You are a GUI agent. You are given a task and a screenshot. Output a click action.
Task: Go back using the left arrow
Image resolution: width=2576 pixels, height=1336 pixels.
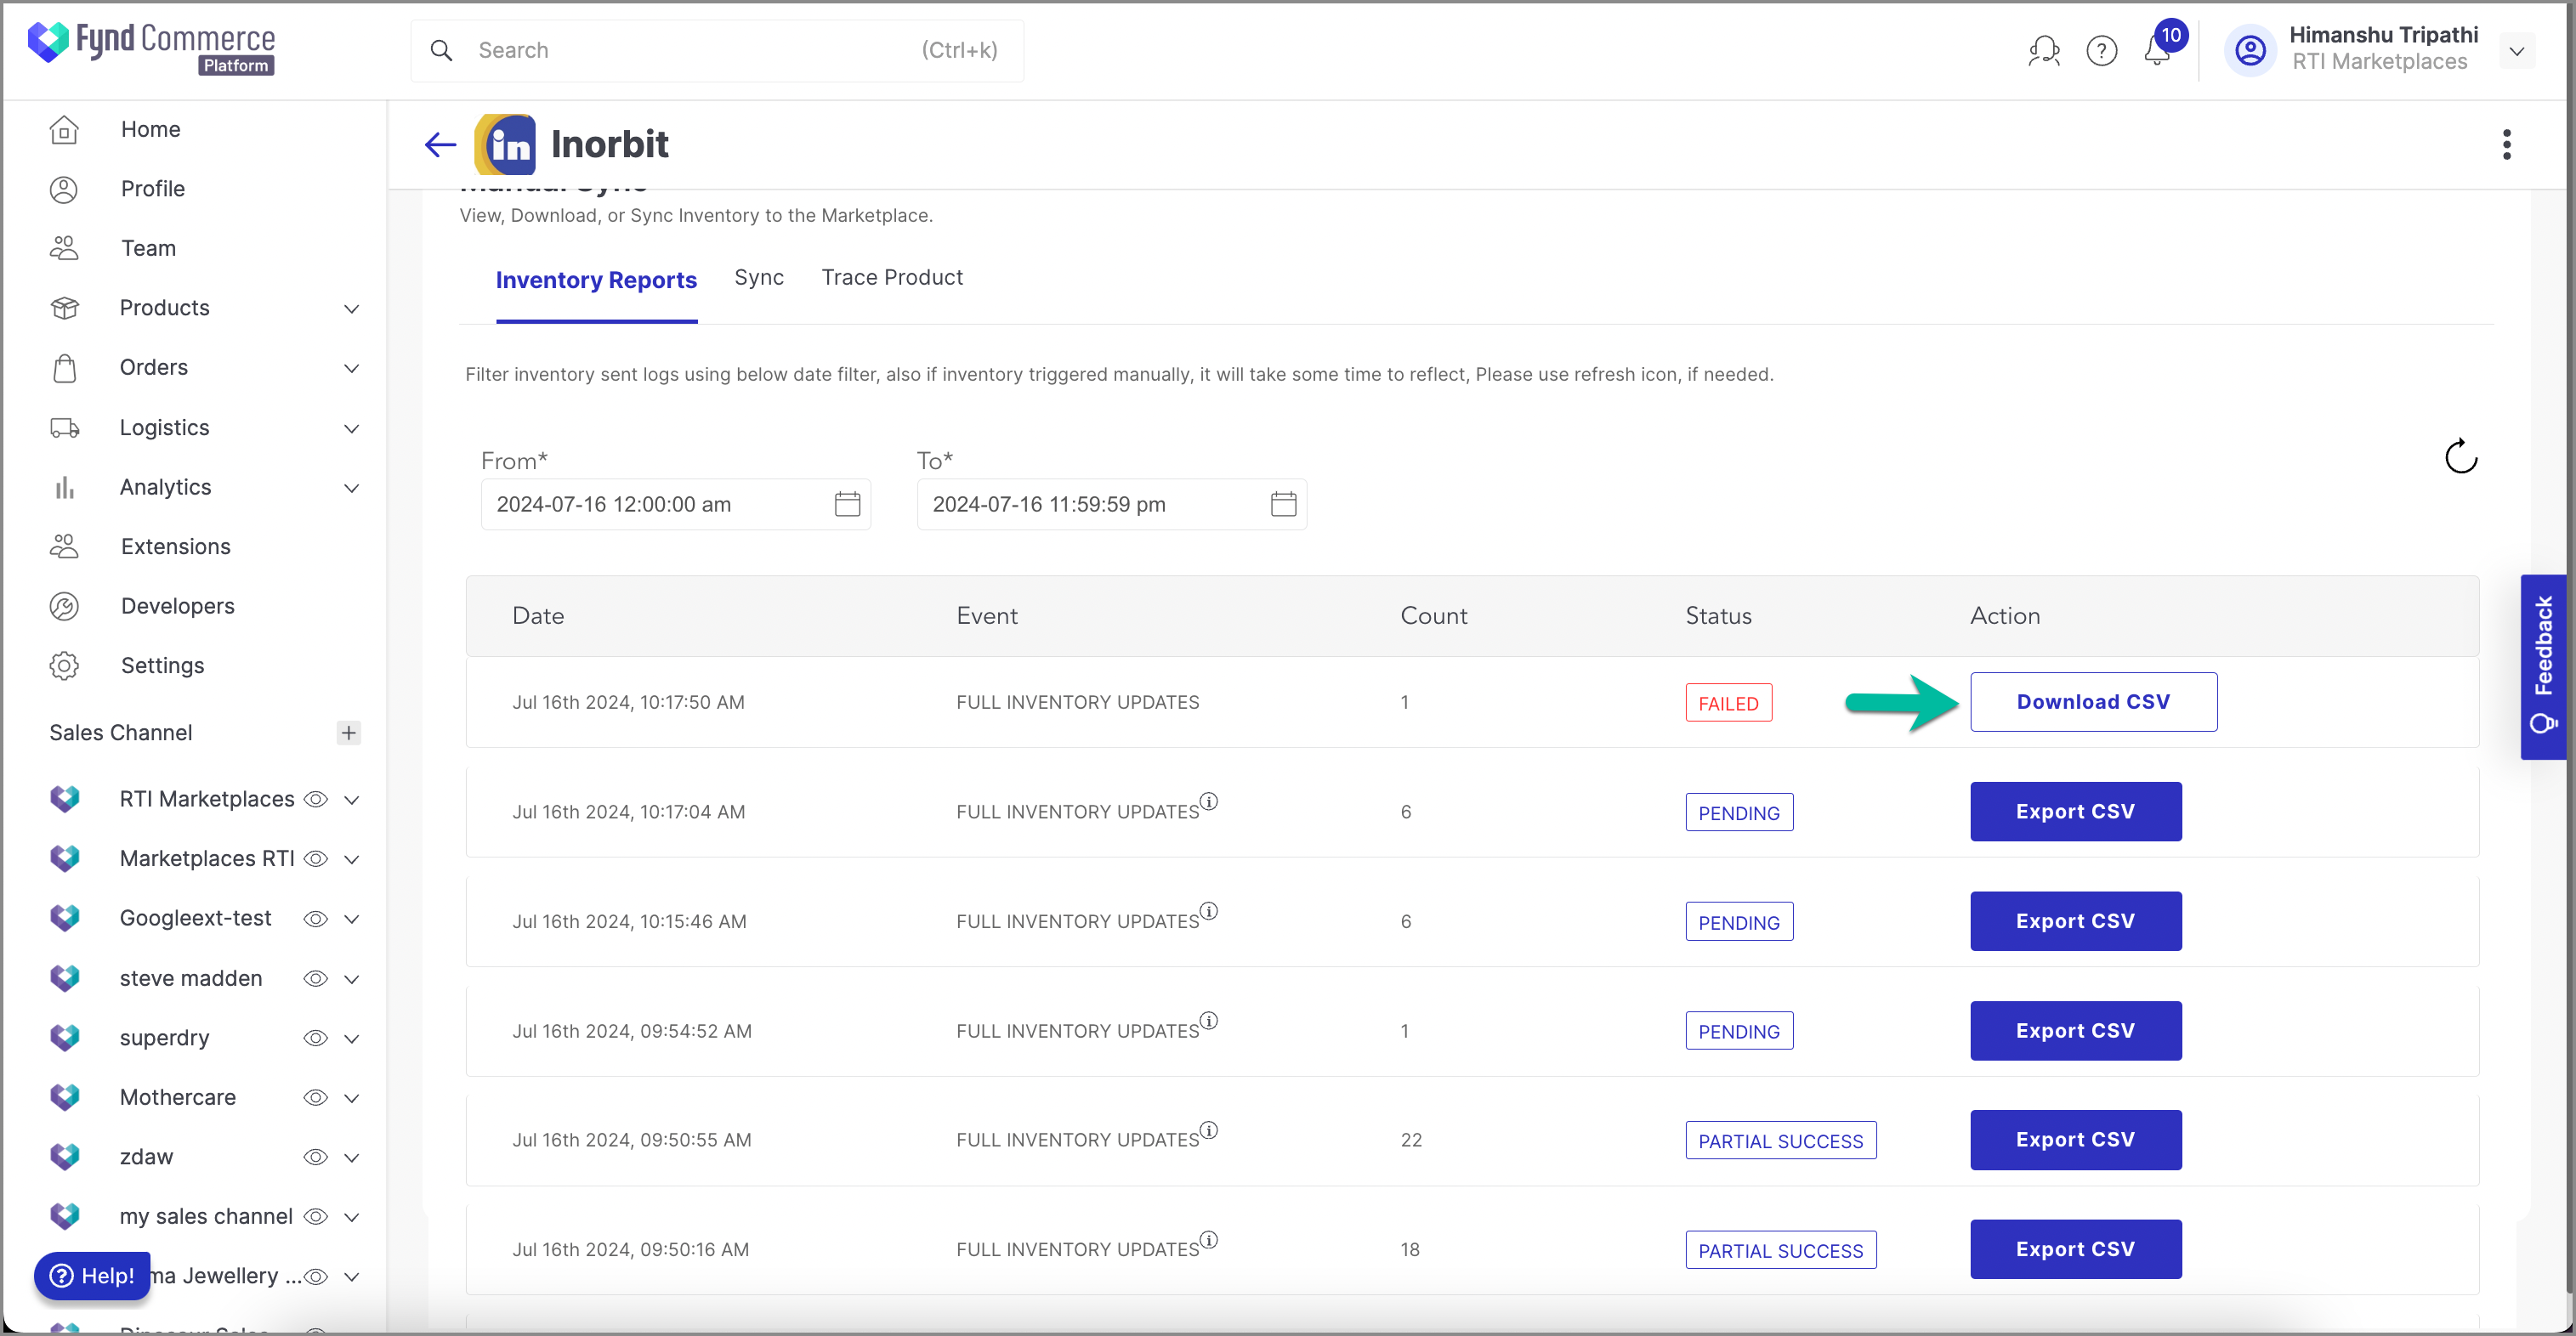440,144
